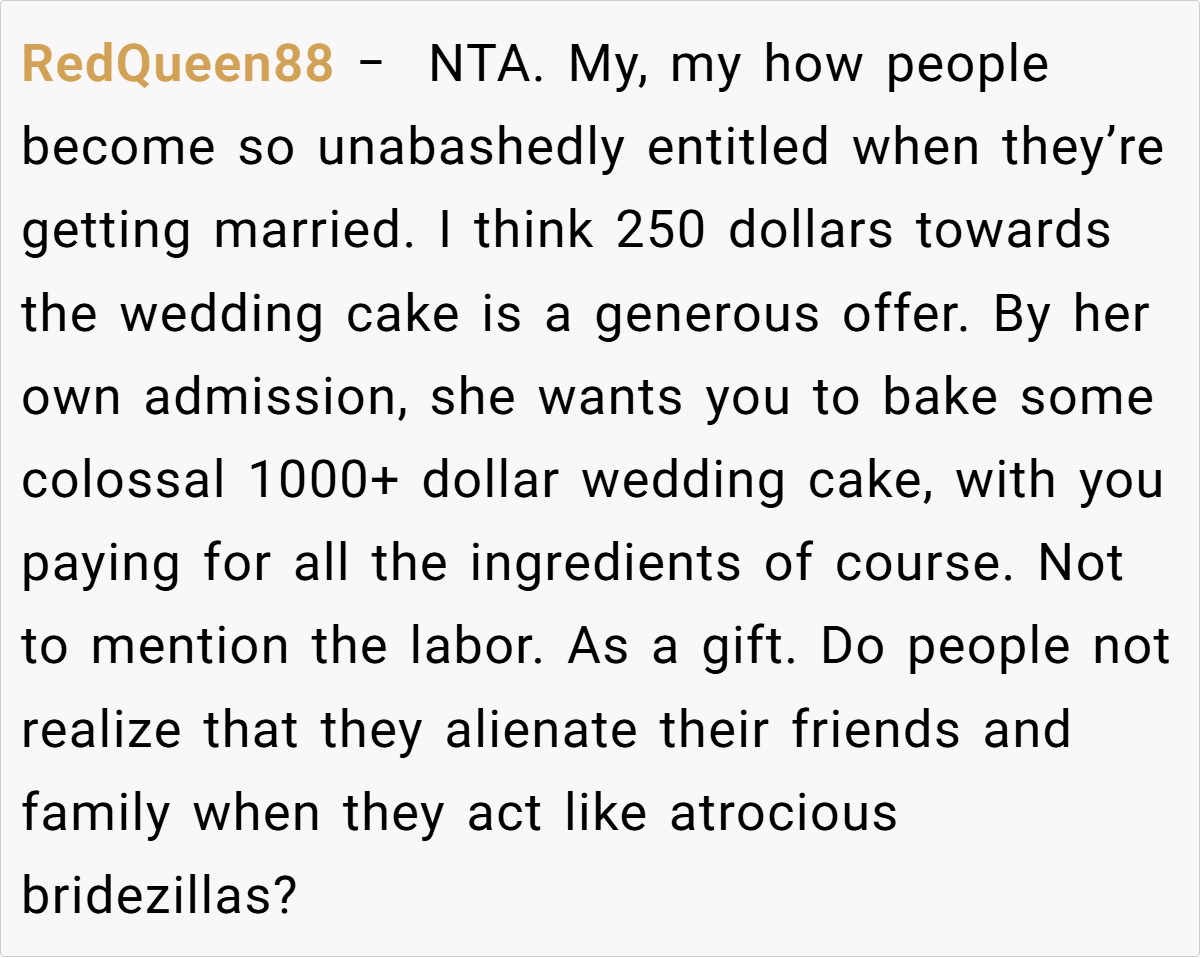Screen dimensions: 1200x958
Task: Click the word colossal
Action: coord(124,481)
